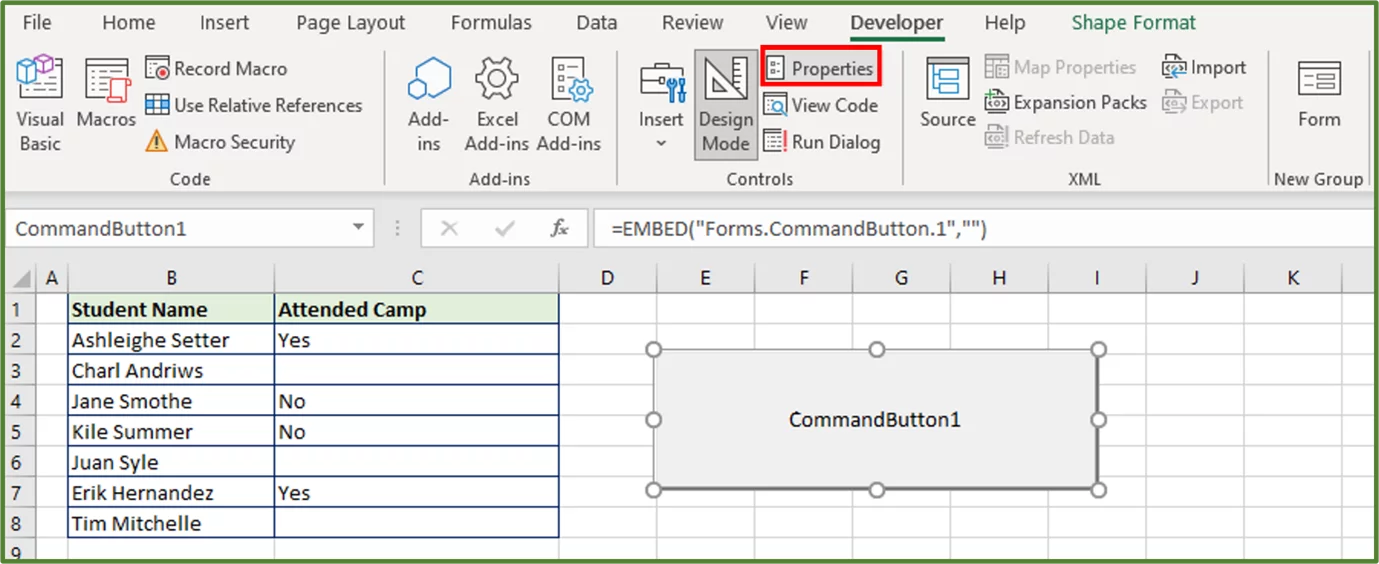Screen dimensions: 1379x564
Task: Click Export XML
Action: [x=1203, y=102]
